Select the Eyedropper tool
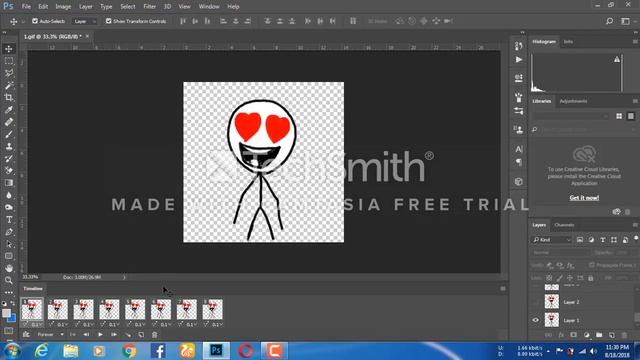This screenshot has width=640, height=360. coord(9,110)
